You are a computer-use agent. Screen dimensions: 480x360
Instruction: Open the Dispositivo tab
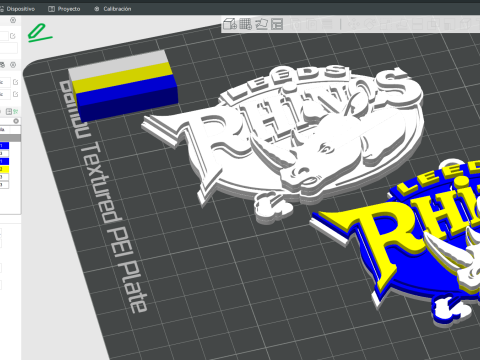tap(17, 9)
